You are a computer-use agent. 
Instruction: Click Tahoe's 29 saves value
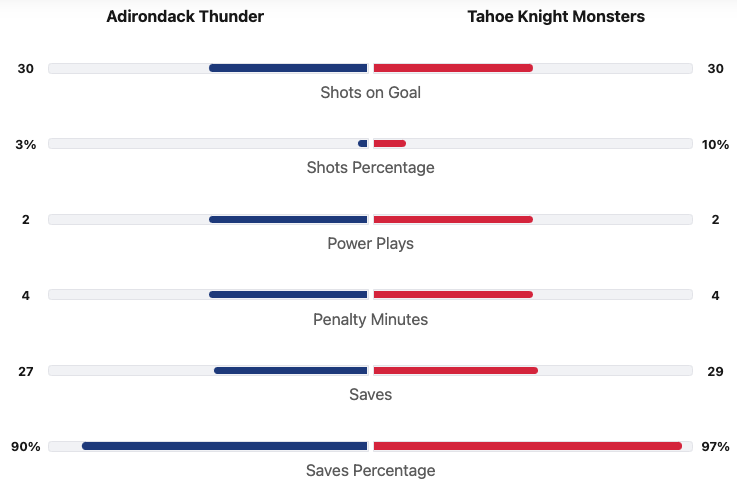(715, 371)
